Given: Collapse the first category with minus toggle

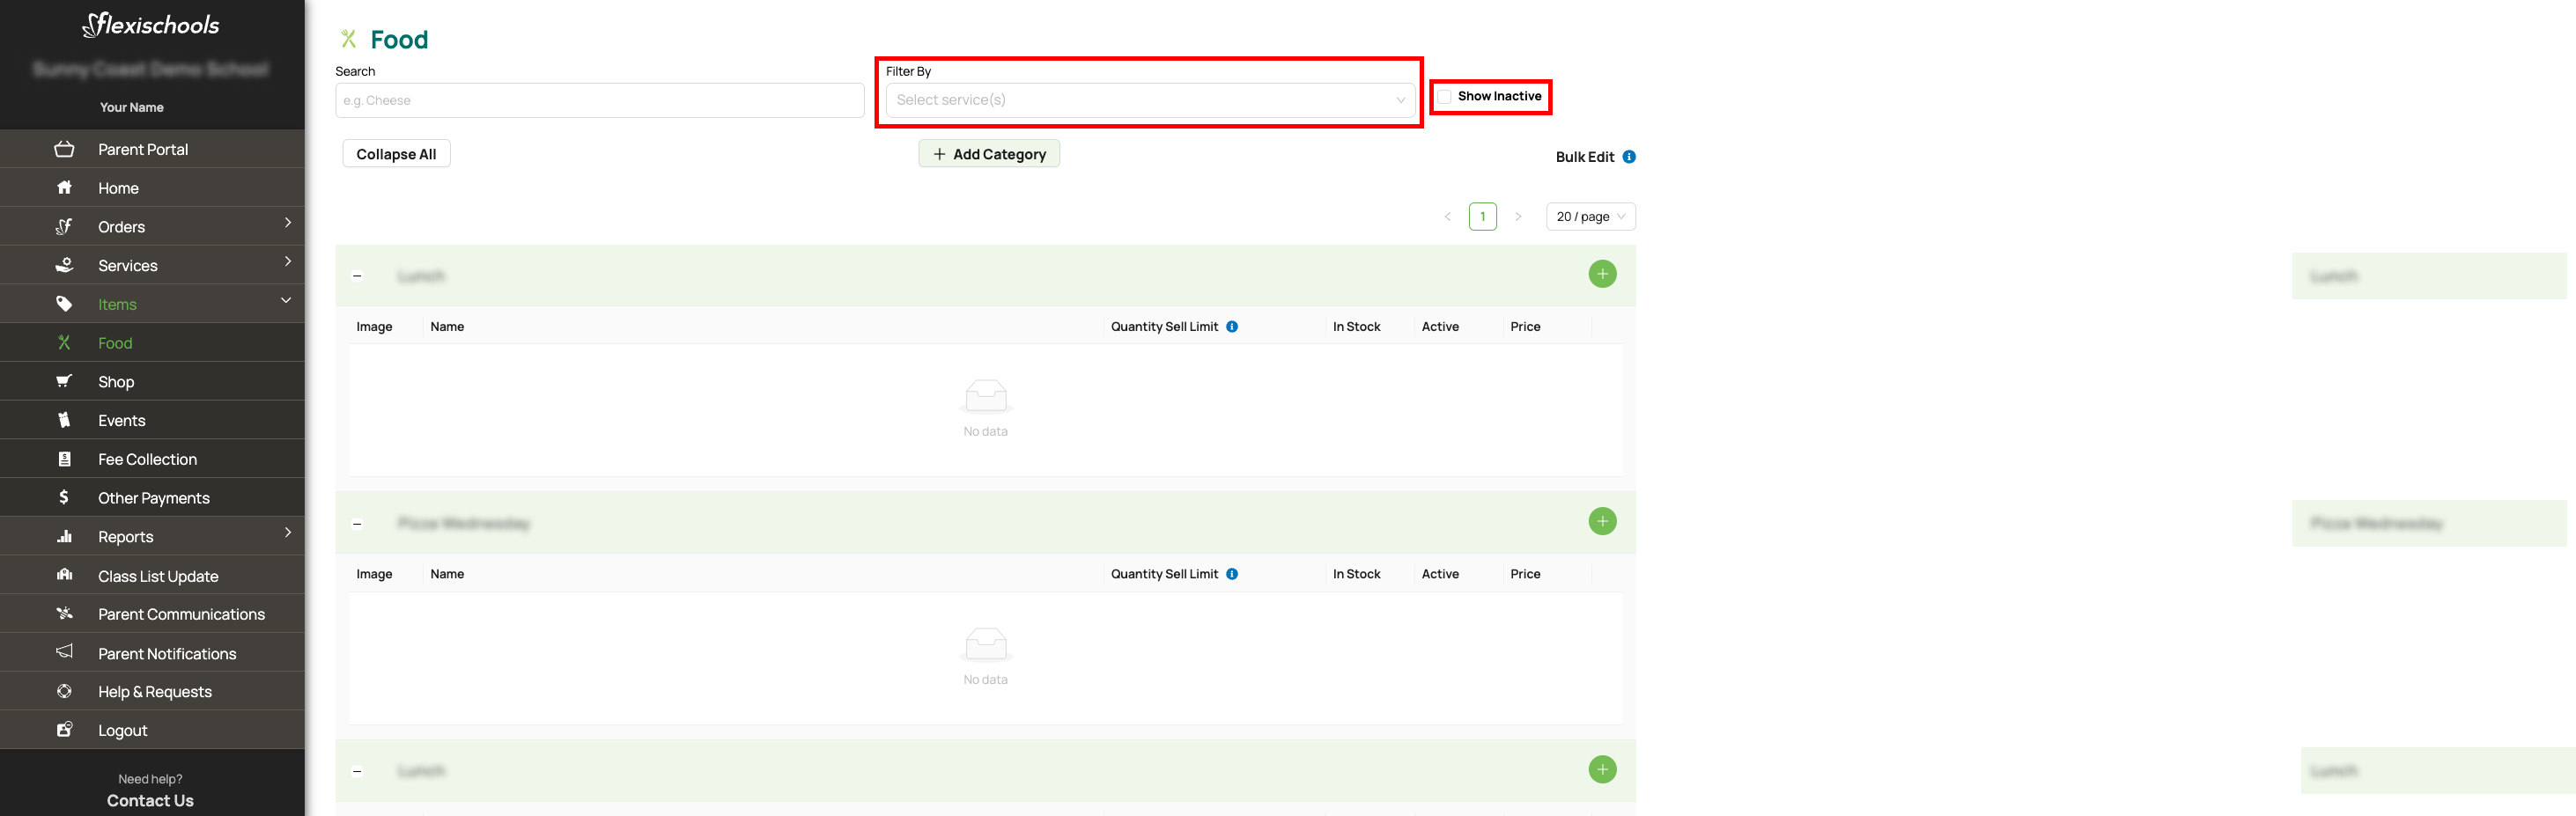Looking at the screenshot, I should [x=357, y=276].
